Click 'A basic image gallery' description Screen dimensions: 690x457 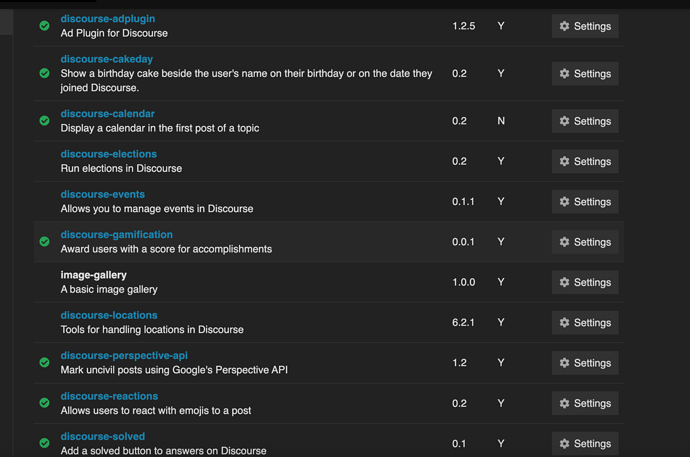click(x=109, y=289)
